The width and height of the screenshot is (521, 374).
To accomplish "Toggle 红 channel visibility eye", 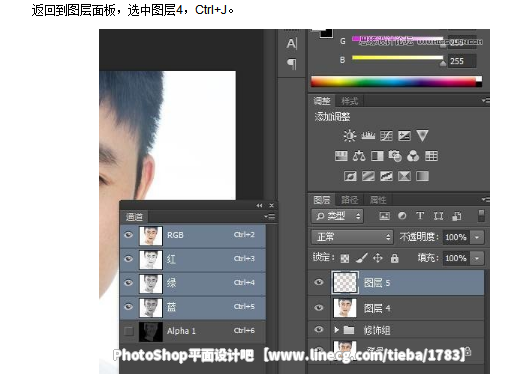I will (128, 259).
